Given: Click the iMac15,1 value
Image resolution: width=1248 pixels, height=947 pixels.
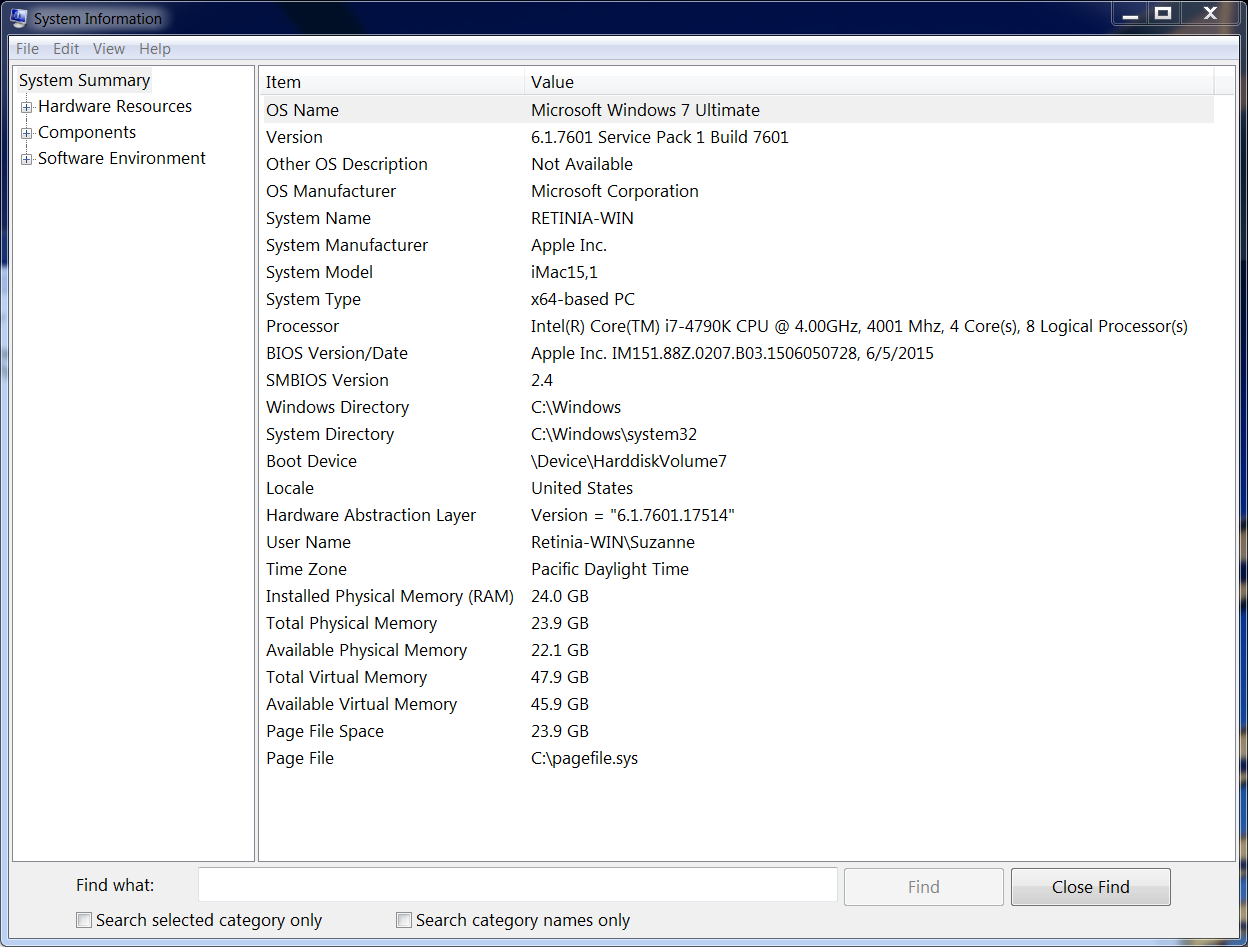Looking at the screenshot, I should (x=566, y=272).
